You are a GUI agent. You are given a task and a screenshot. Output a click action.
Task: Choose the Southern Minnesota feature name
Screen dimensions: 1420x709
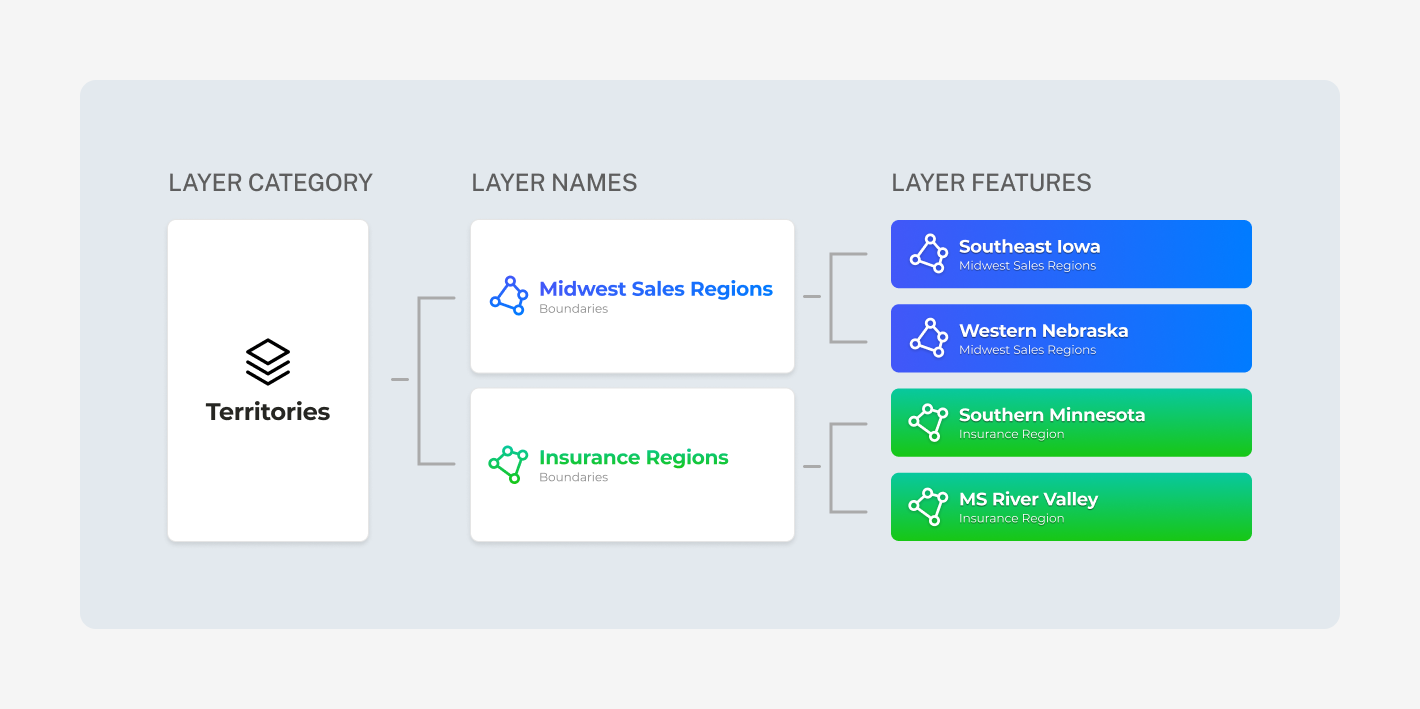[1052, 414]
